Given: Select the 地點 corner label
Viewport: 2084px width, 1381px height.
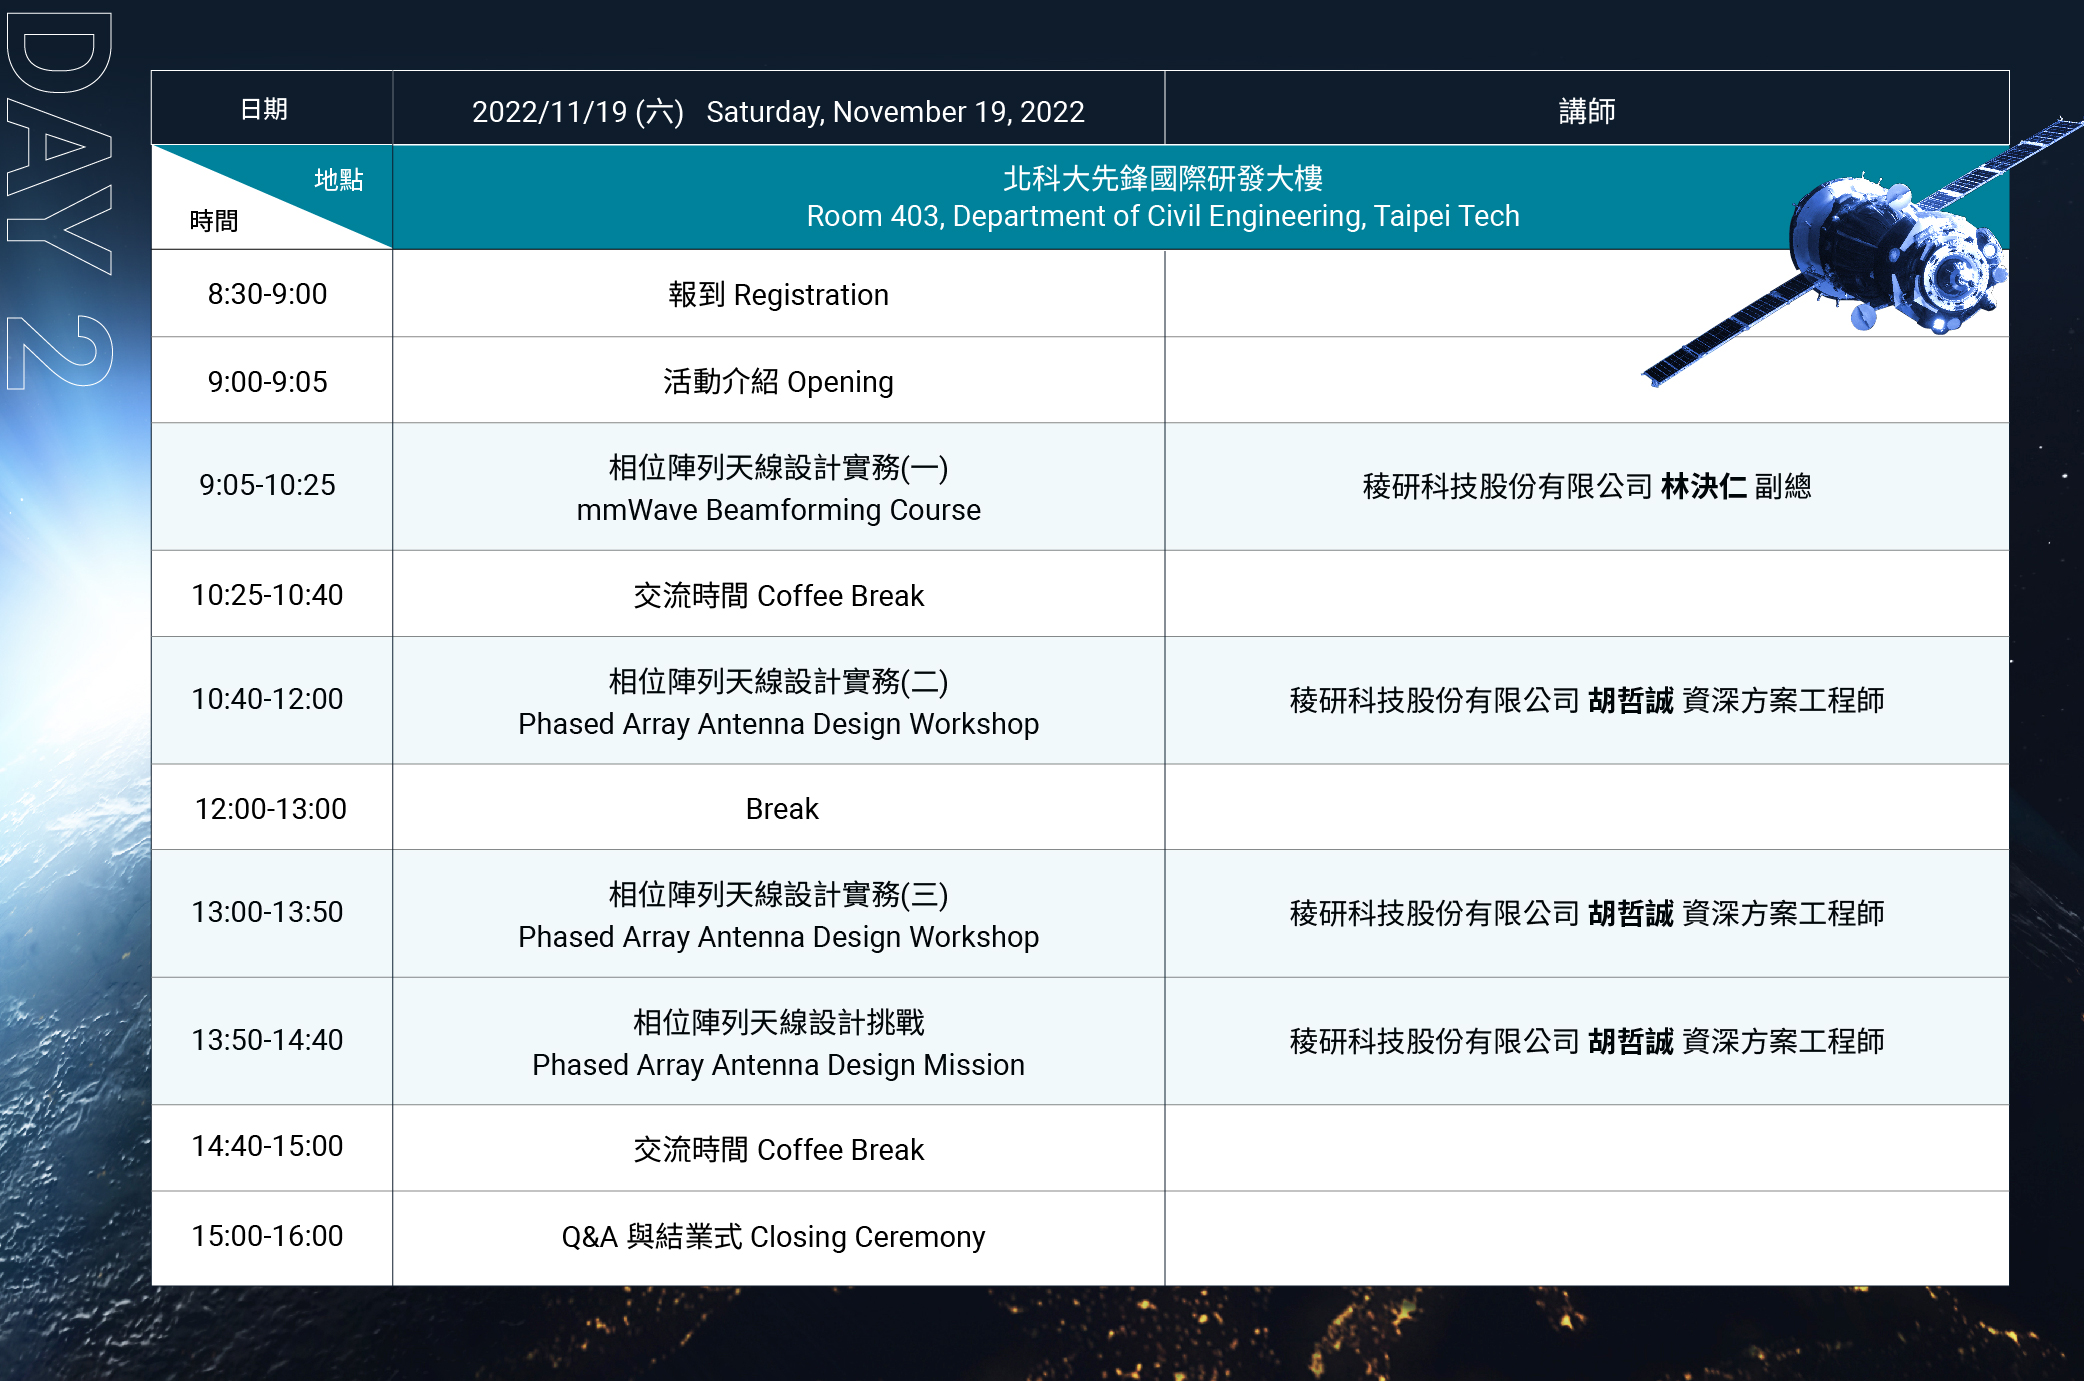Looking at the screenshot, I should (x=338, y=180).
